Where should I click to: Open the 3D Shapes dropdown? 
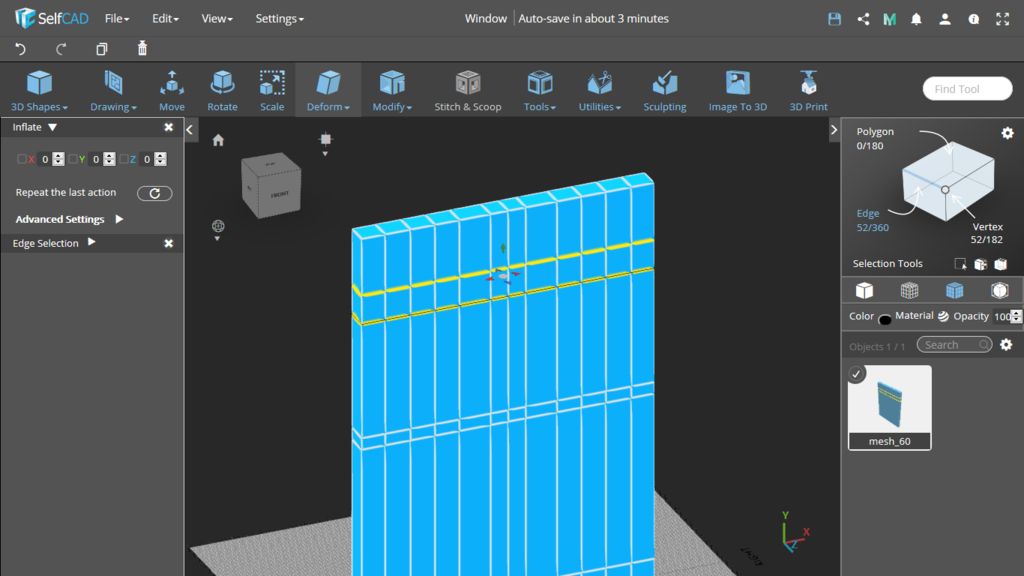tap(39, 90)
